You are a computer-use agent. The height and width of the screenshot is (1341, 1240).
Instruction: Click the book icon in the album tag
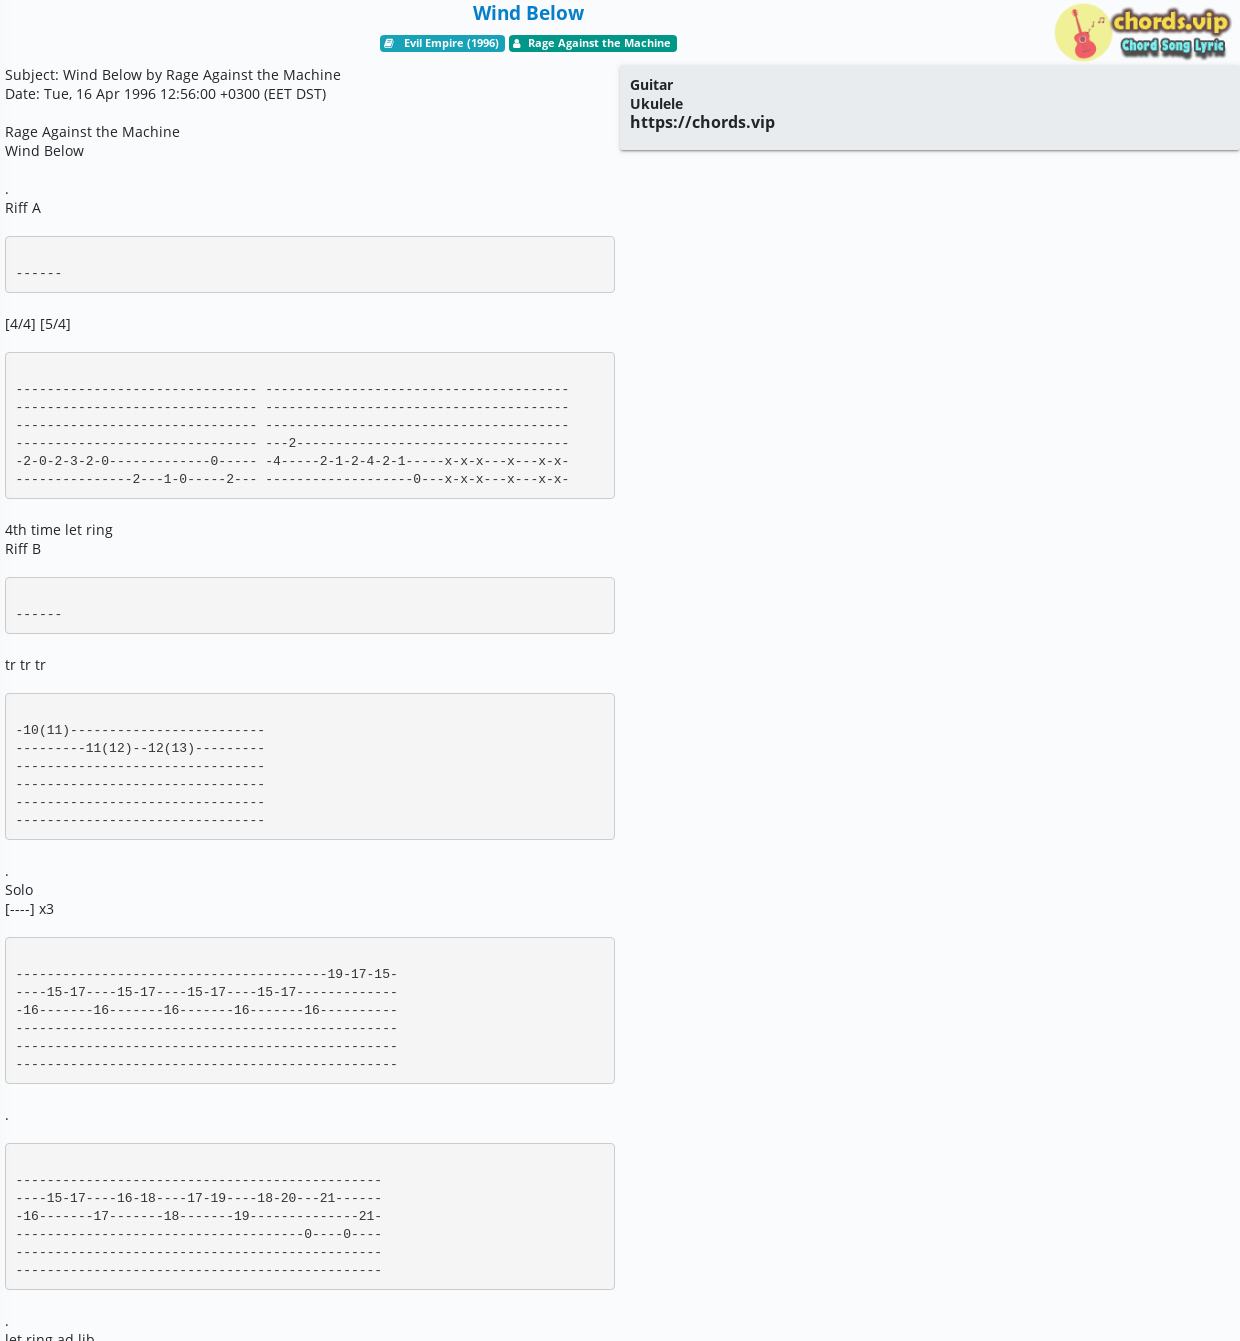[389, 43]
